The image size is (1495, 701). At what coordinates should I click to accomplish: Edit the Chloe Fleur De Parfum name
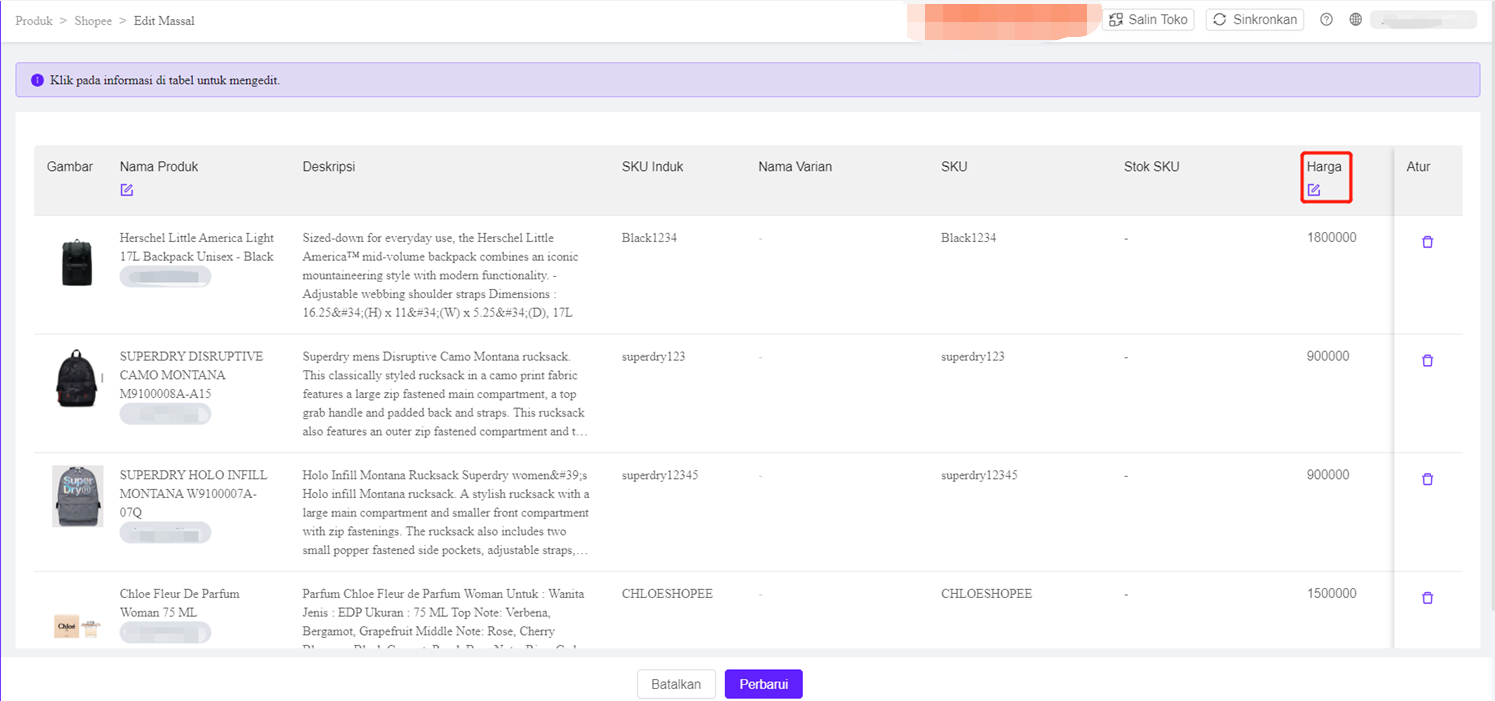[180, 602]
